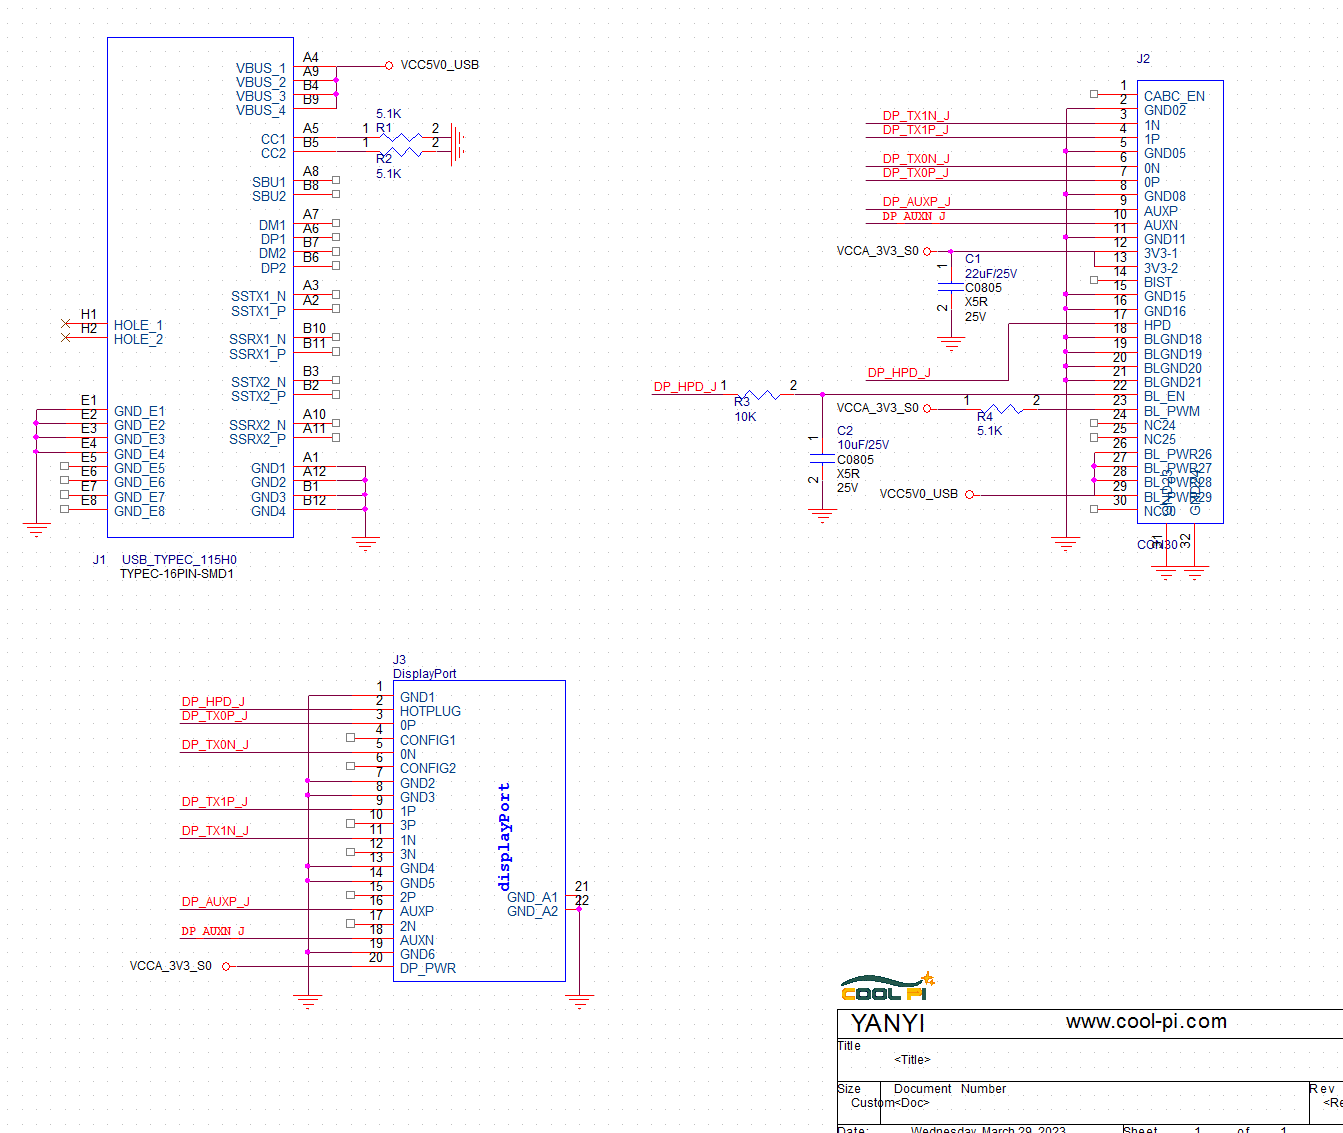Select the DisplayPort value label above J3

pos(424,674)
